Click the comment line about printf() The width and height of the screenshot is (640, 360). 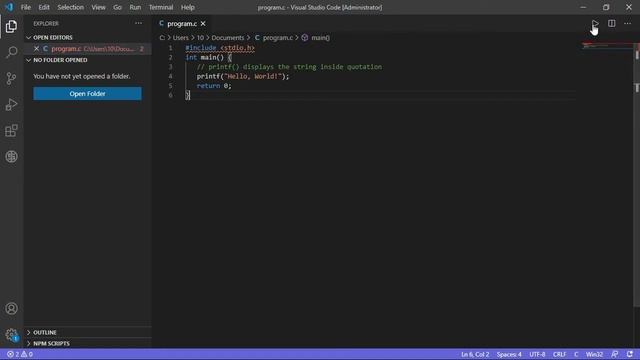(x=289, y=67)
